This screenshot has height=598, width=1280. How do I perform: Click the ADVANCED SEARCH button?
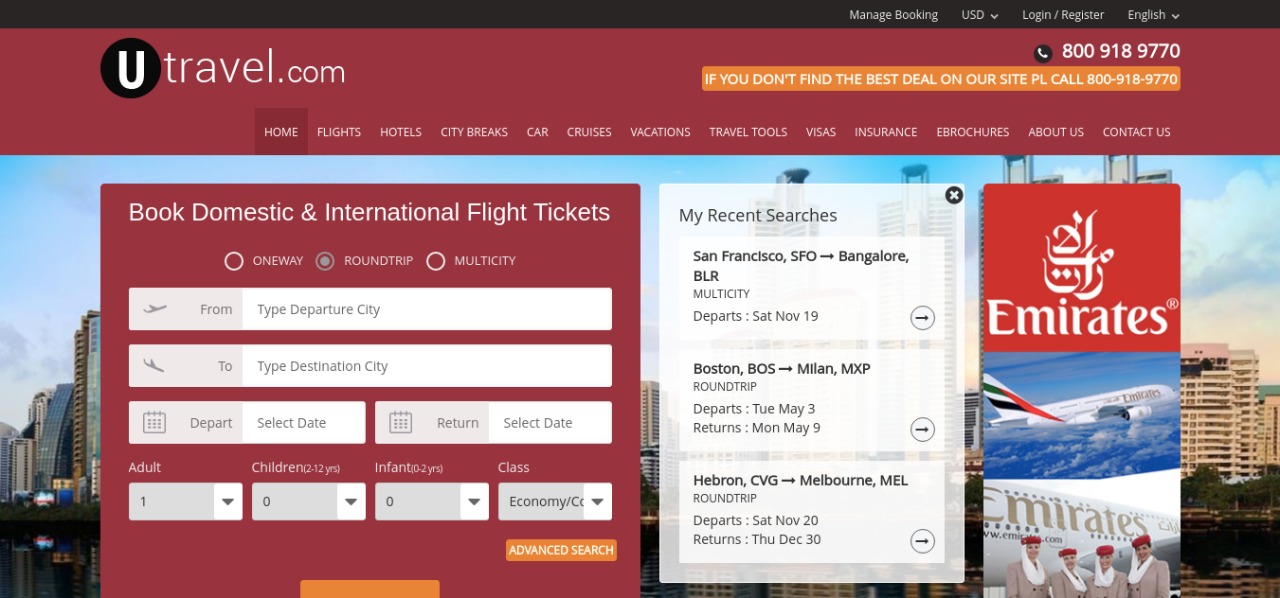pos(561,550)
